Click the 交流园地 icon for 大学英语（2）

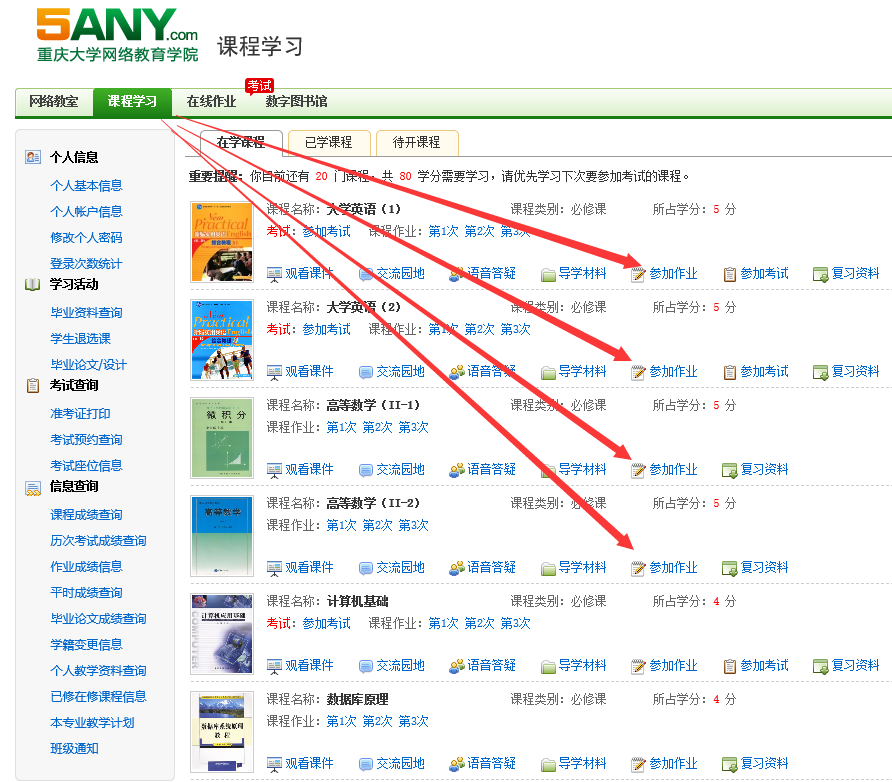366,372
